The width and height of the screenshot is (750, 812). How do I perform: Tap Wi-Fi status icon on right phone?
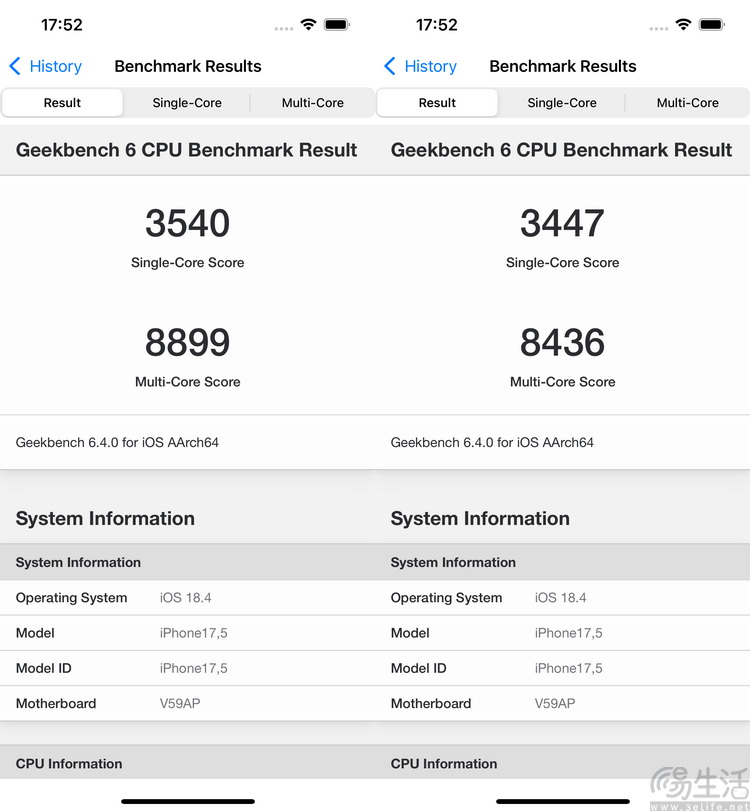click(x=683, y=24)
